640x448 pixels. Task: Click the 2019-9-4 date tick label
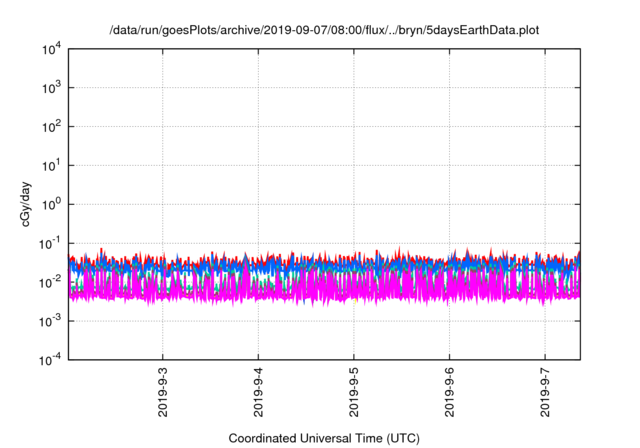(x=258, y=392)
